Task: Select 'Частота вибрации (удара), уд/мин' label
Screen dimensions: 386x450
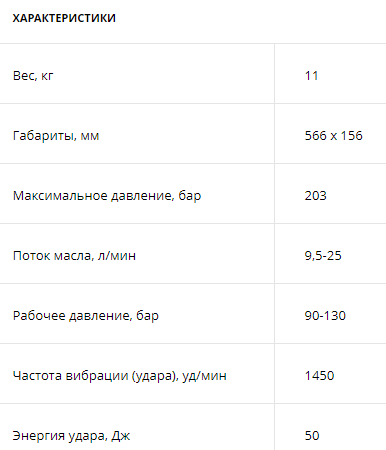Action: [120, 376]
